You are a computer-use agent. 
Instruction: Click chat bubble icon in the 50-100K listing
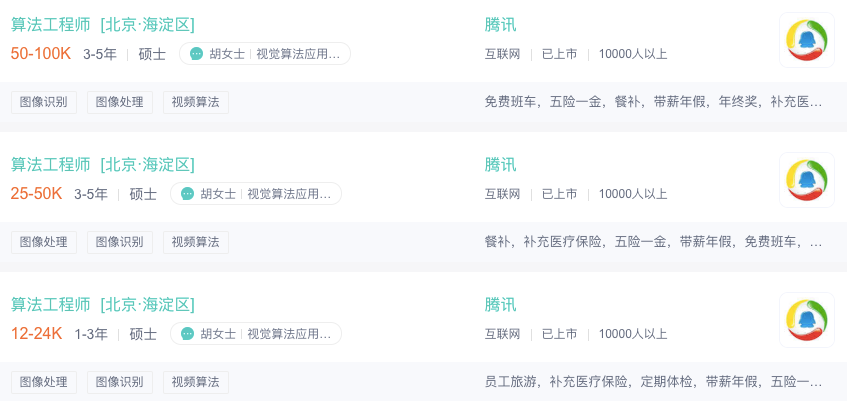tap(197, 54)
